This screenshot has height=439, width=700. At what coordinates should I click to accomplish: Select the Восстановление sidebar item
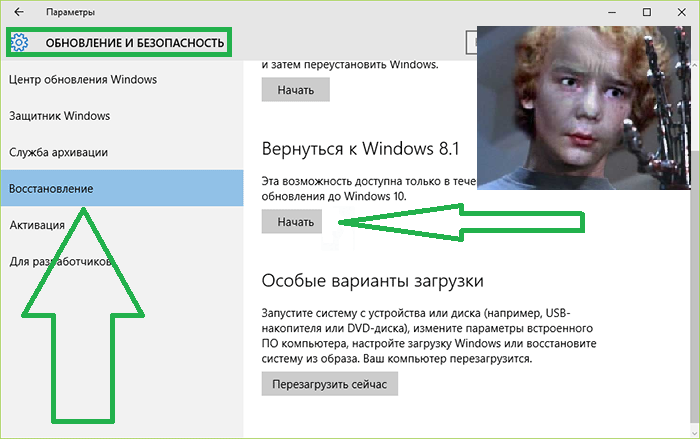(51, 188)
